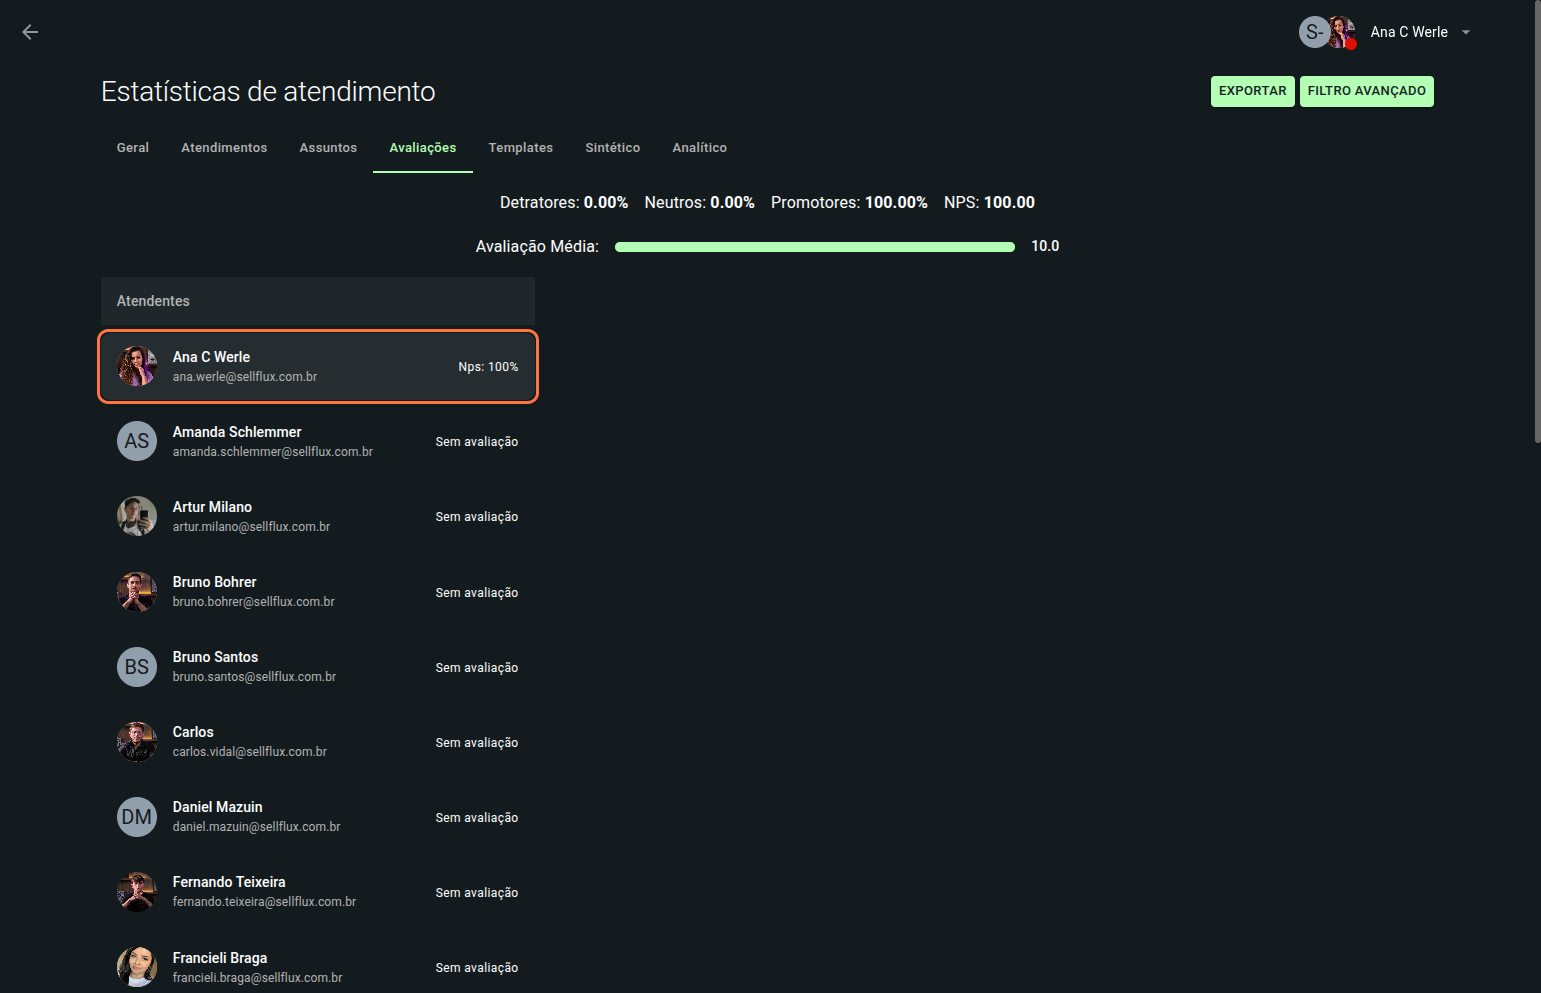Viewport: 1541px width, 993px height.
Task: Click Ana C Werle's header profile photo
Action: tap(1342, 32)
